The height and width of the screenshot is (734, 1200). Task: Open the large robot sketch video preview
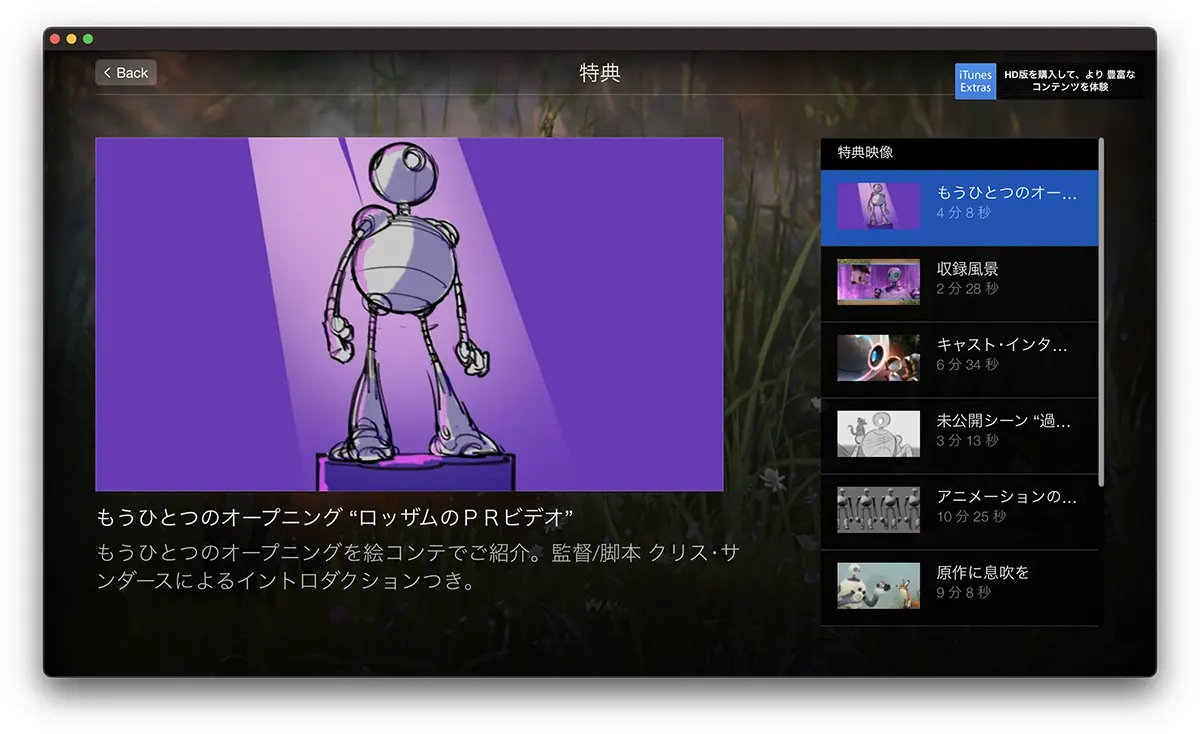click(x=409, y=314)
